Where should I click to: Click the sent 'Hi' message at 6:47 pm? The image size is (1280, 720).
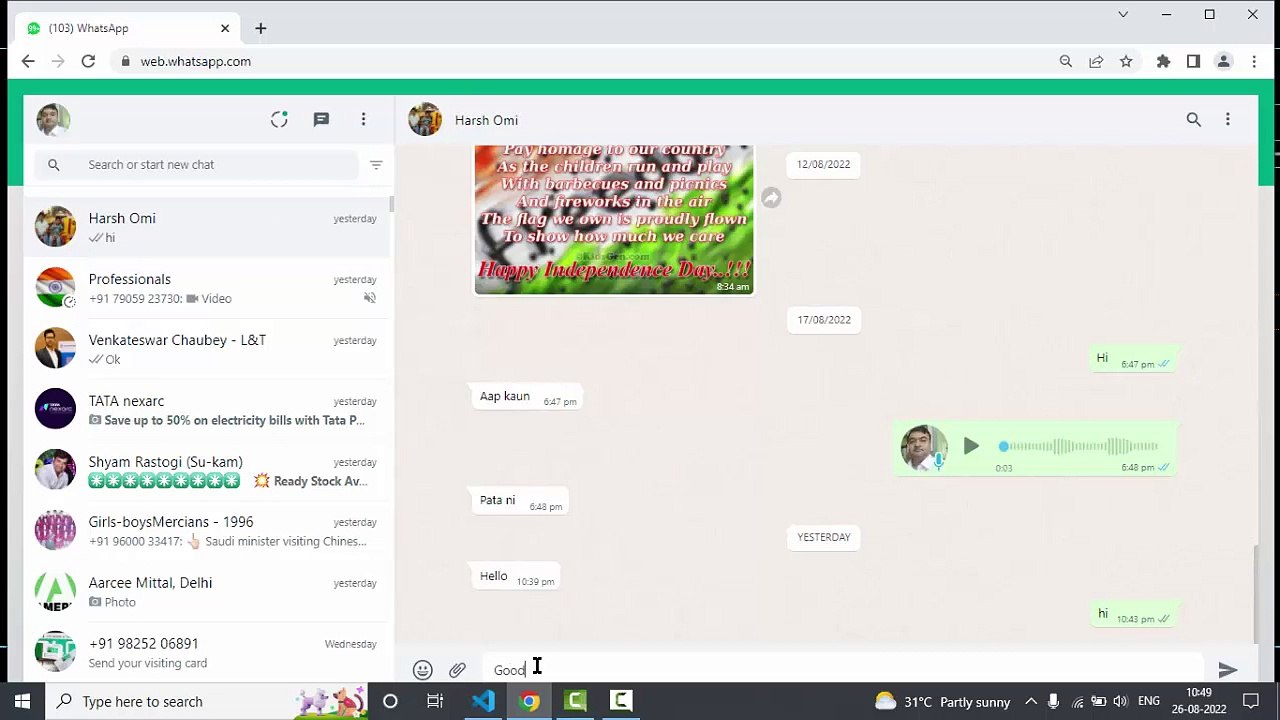click(1133, 360)
